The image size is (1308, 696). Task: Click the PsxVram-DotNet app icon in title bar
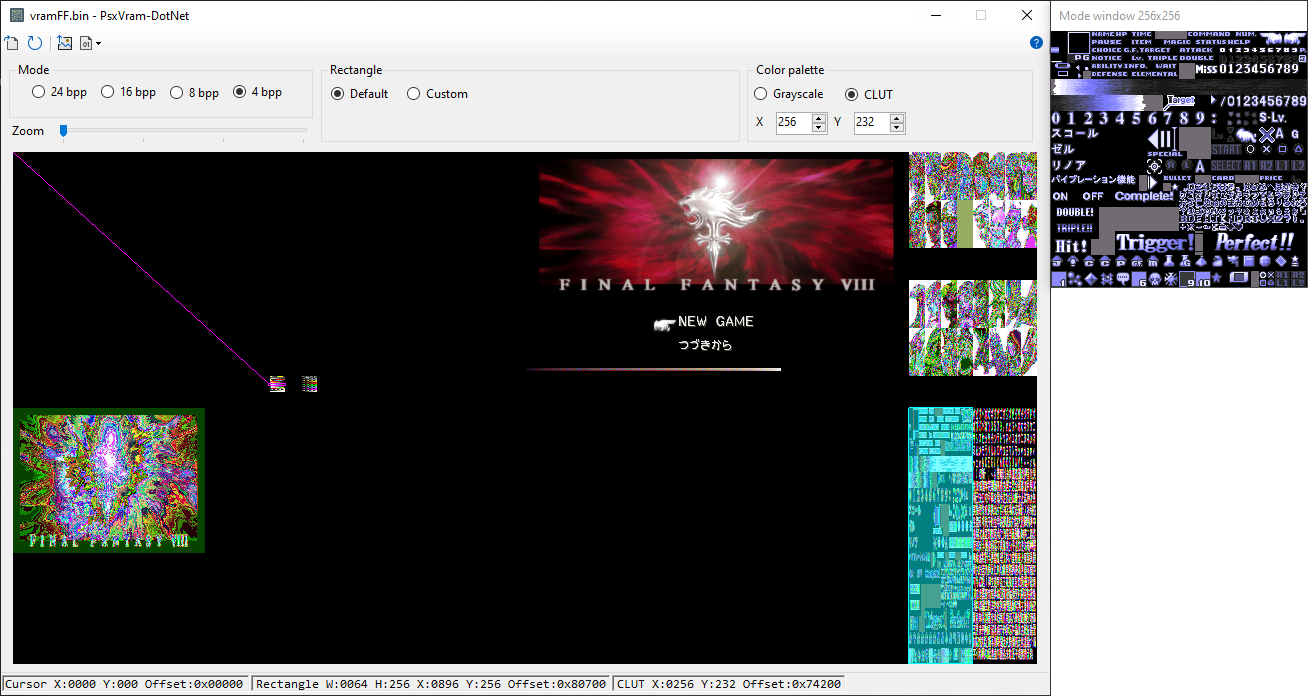tap(16, 15)
